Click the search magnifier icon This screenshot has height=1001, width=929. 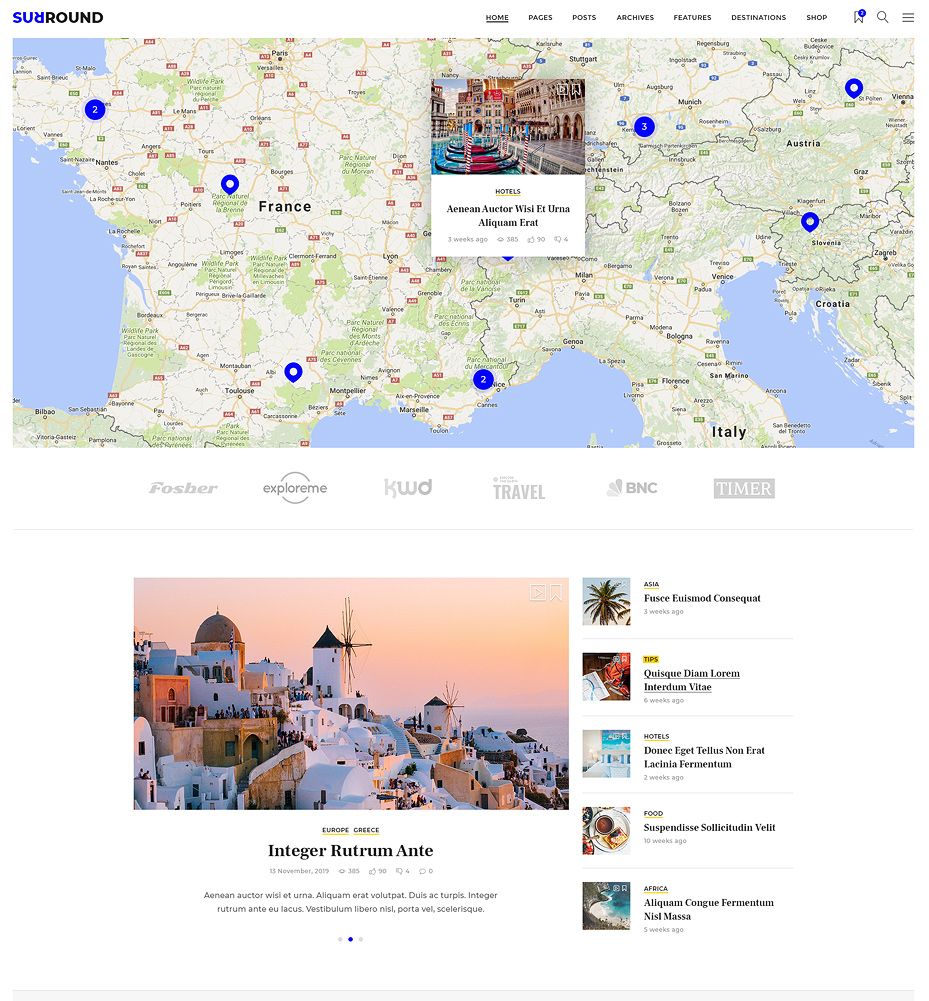coord(883,17)
